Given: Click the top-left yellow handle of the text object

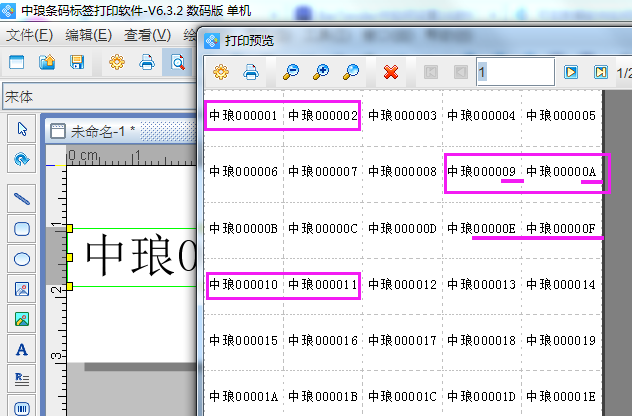Looking at the screenshot, I should coord(69,229).
